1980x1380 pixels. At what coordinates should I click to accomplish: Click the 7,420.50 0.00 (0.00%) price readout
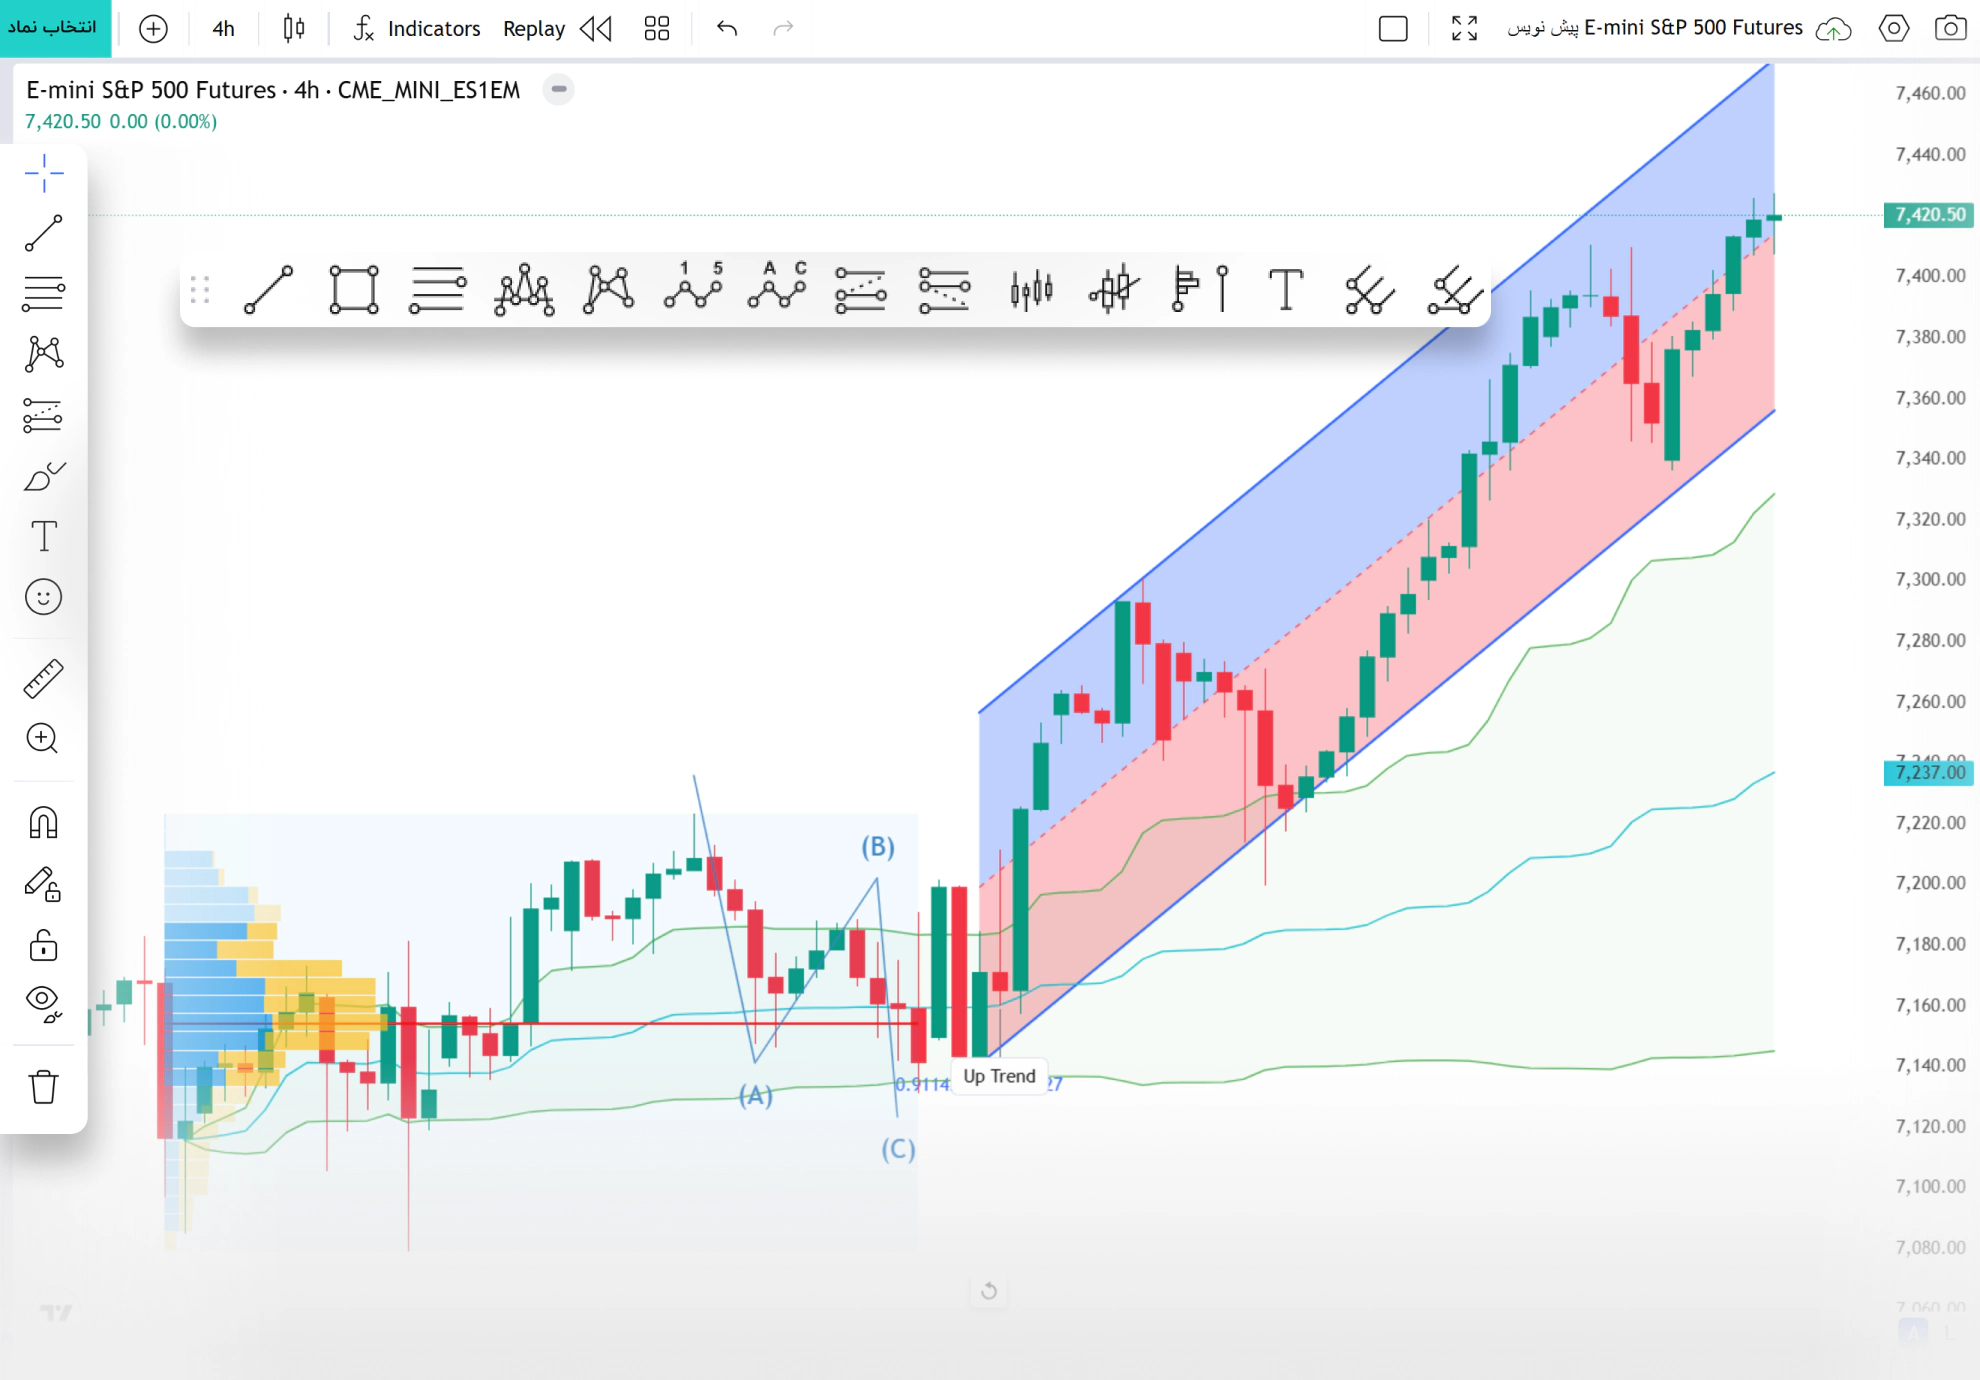[x=121, y=121]
